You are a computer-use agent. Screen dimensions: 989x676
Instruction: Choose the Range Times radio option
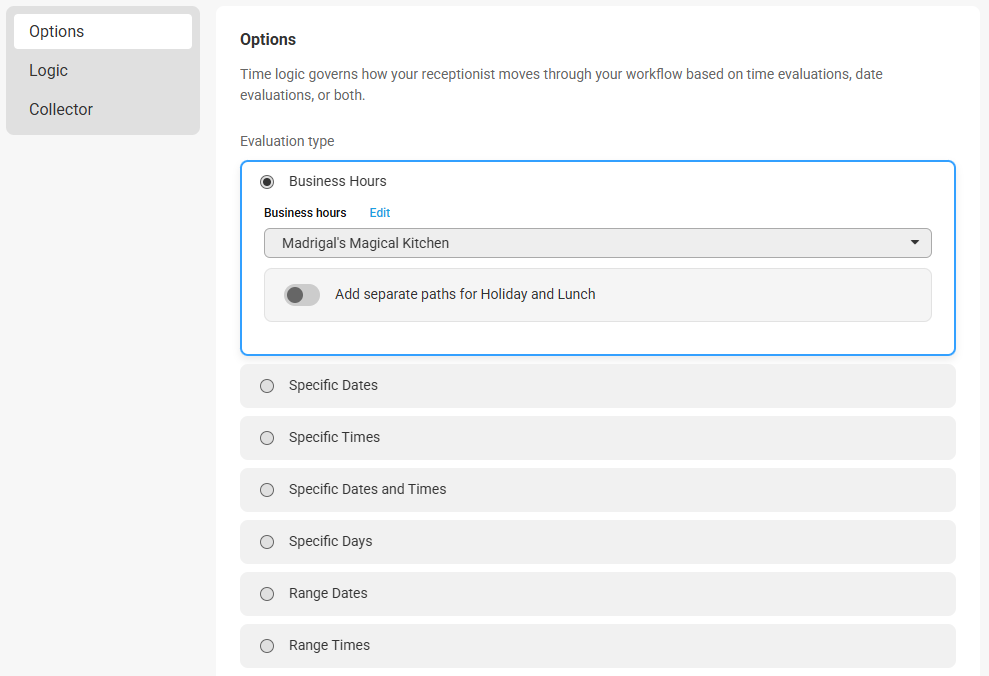point(267,646)
